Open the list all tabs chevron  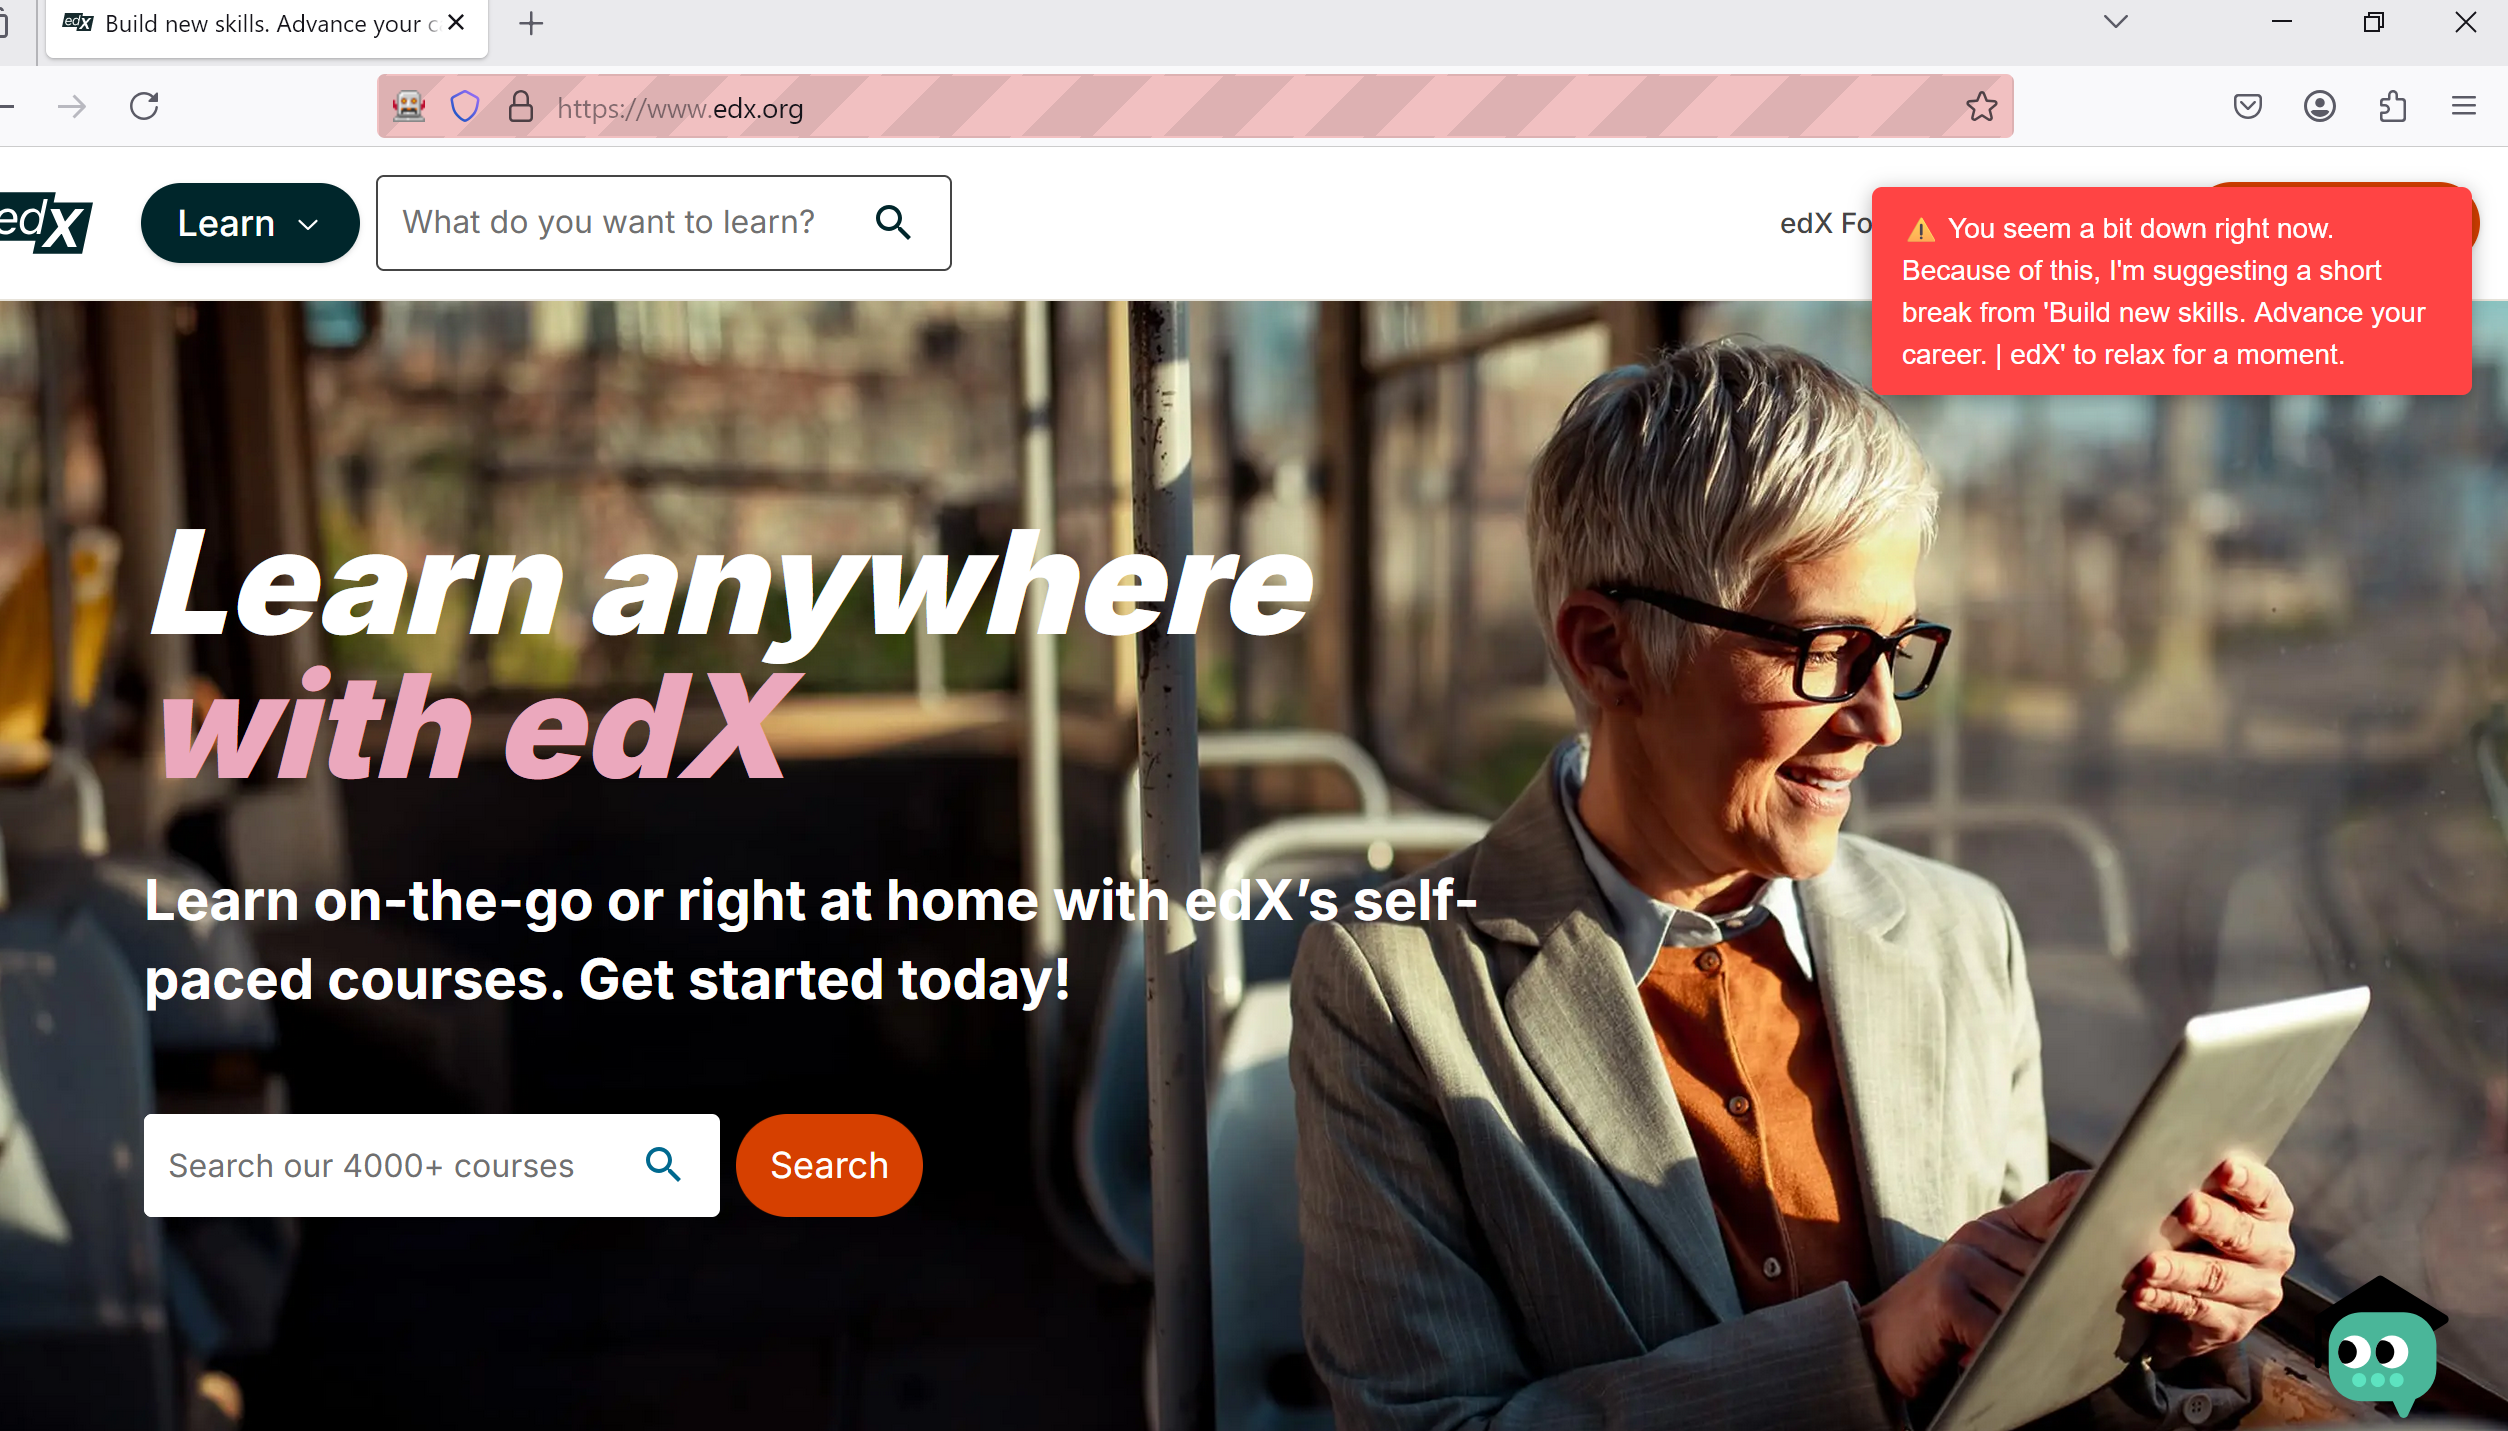tap(2115, 22)
